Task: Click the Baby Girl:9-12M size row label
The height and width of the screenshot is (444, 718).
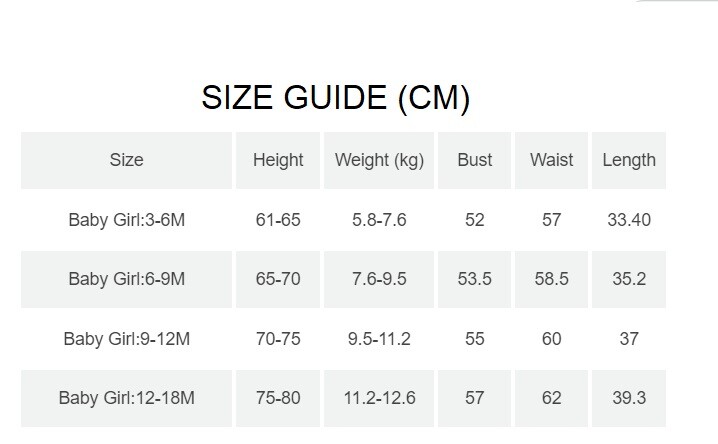Action: (127, 339)
